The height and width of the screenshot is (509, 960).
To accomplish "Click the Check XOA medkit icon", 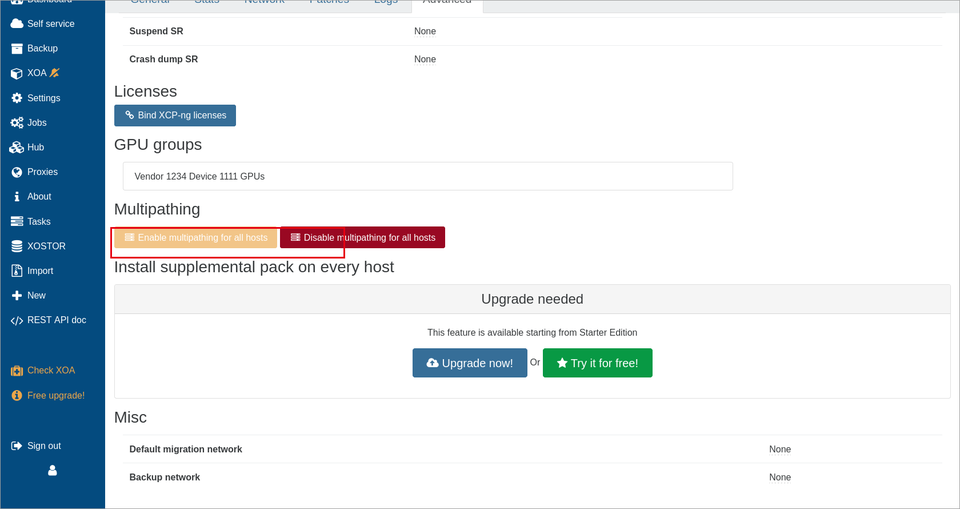I will [17, 371].
